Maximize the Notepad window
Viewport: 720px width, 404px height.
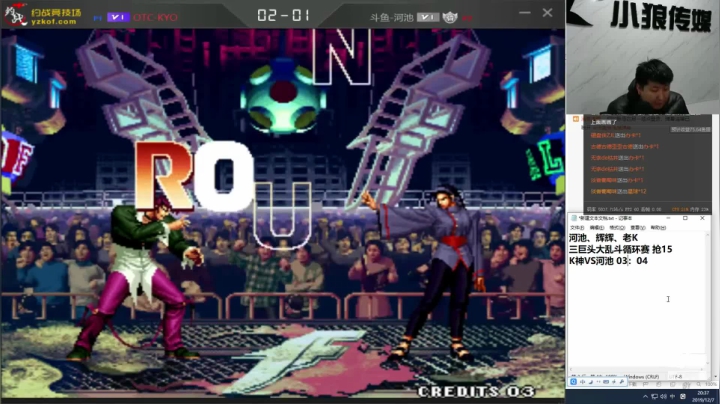pyautogui.click(x=685, y=218)
